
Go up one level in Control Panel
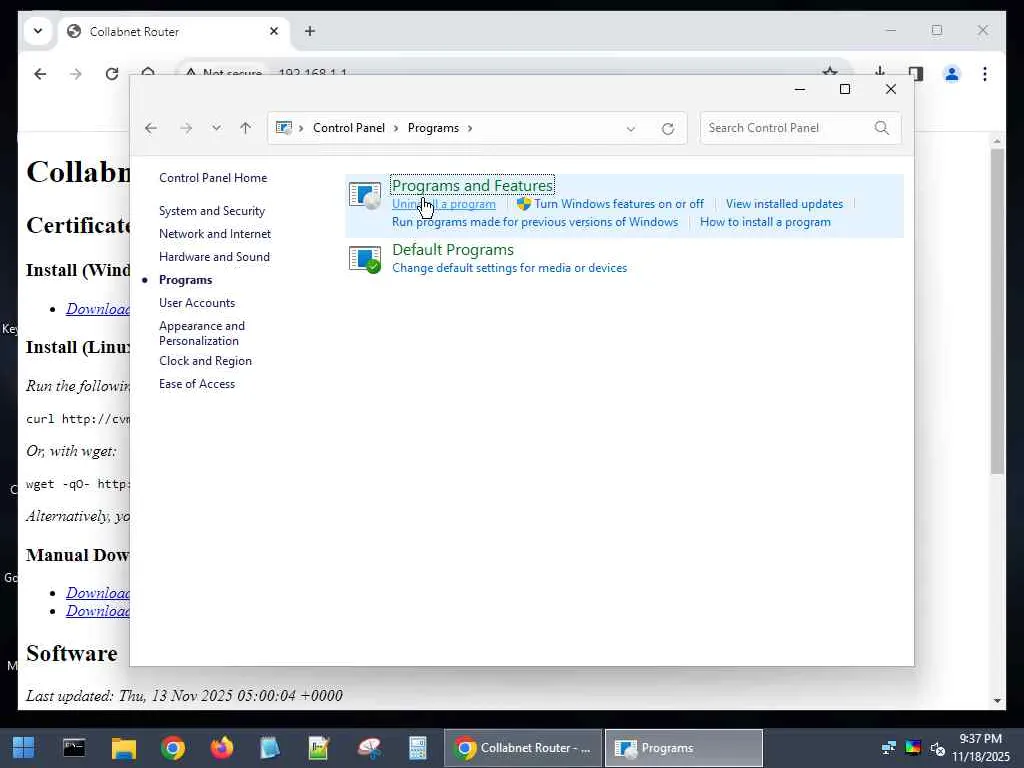246,128
